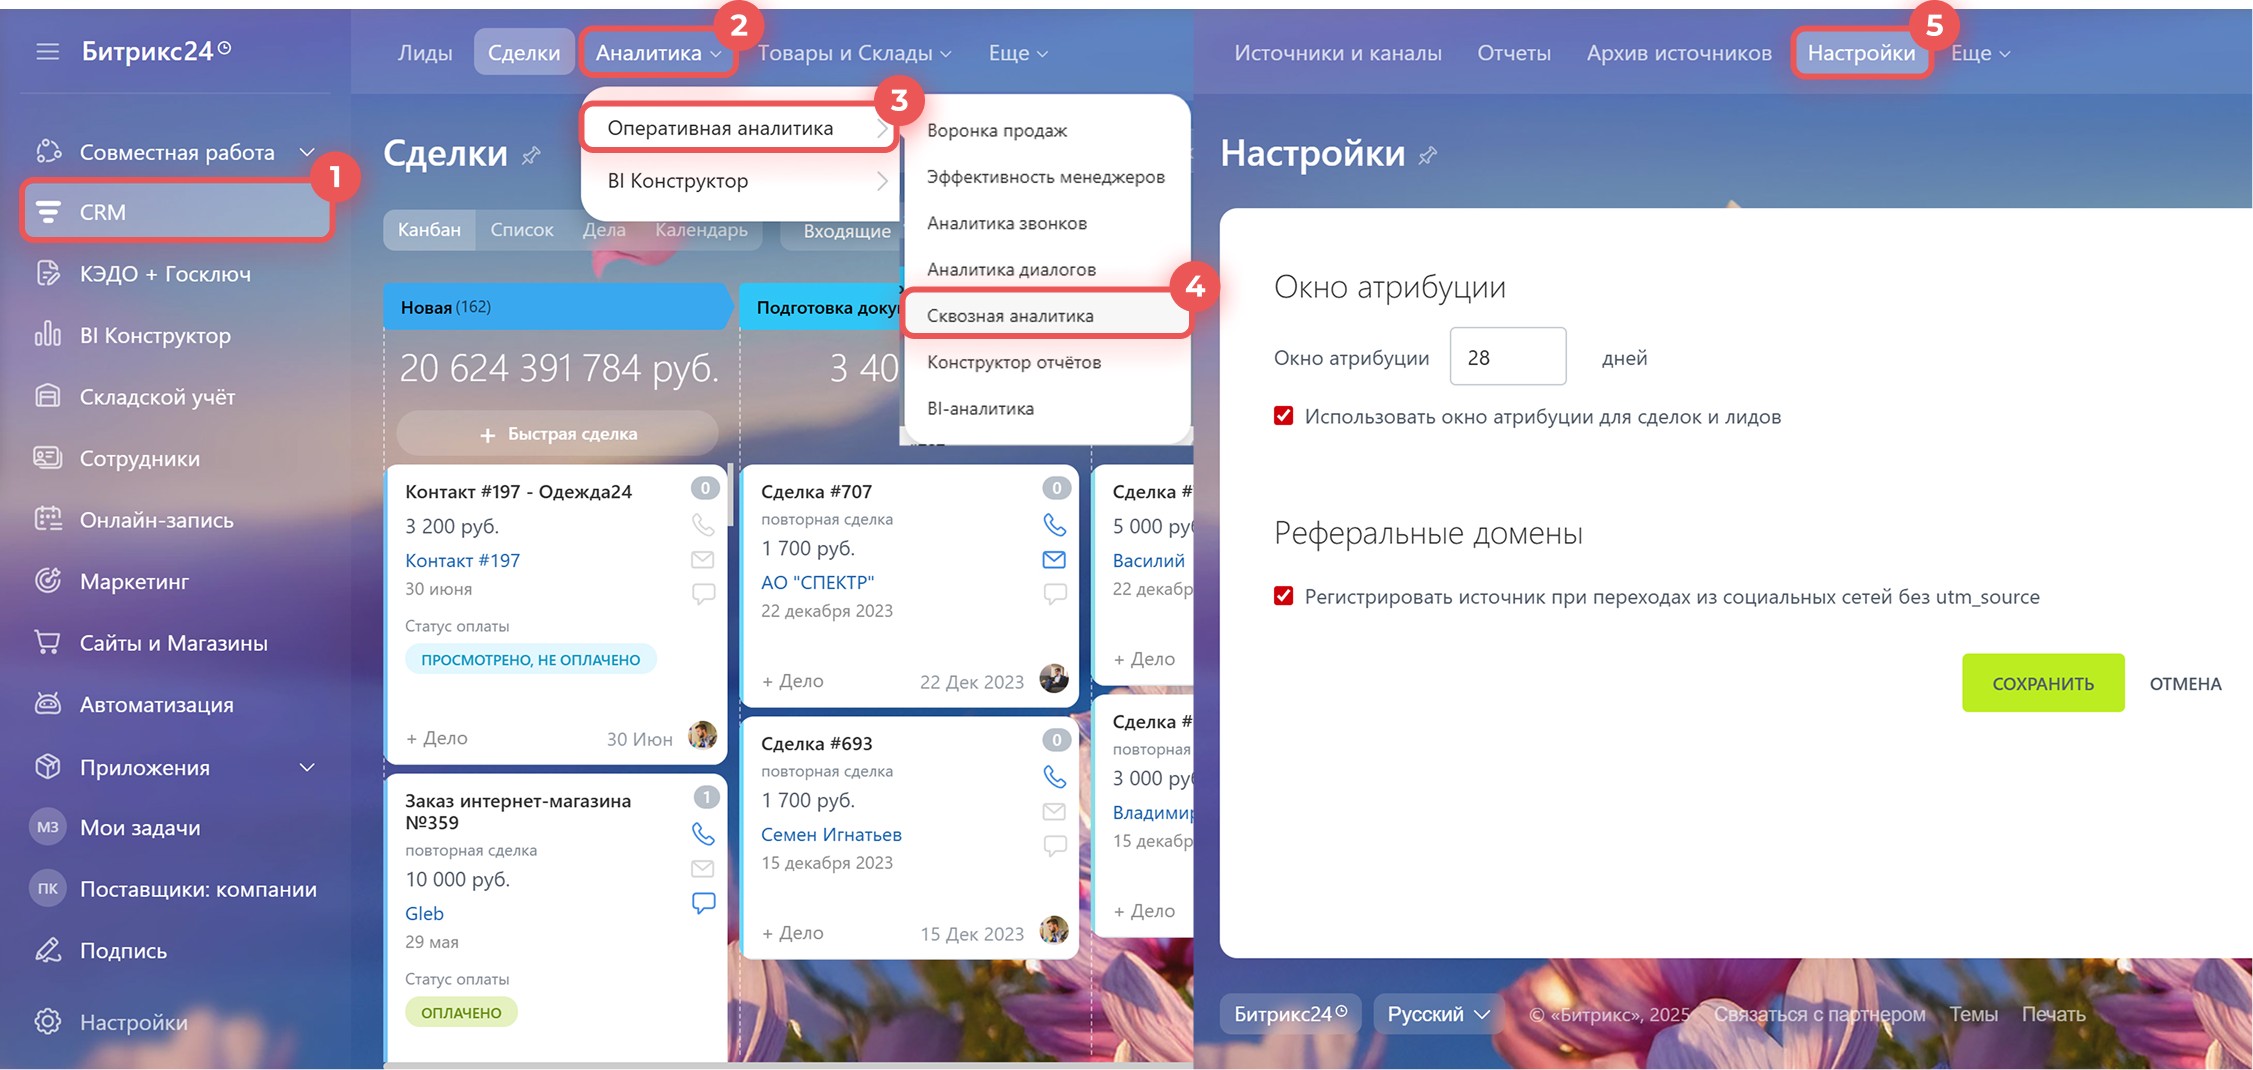Expand the Аналитика dropdown menu
The image size is (2253, 1070).
point(658,53)
